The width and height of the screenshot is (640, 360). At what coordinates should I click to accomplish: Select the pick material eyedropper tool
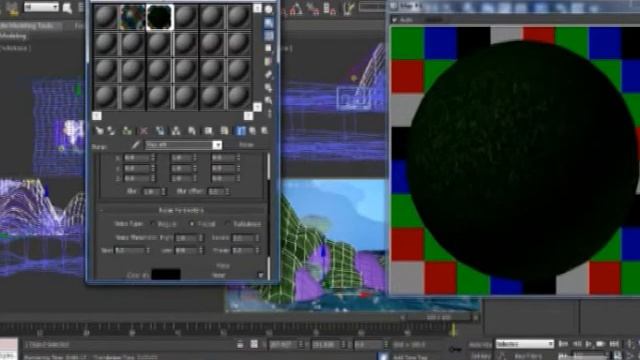[136, 145]
